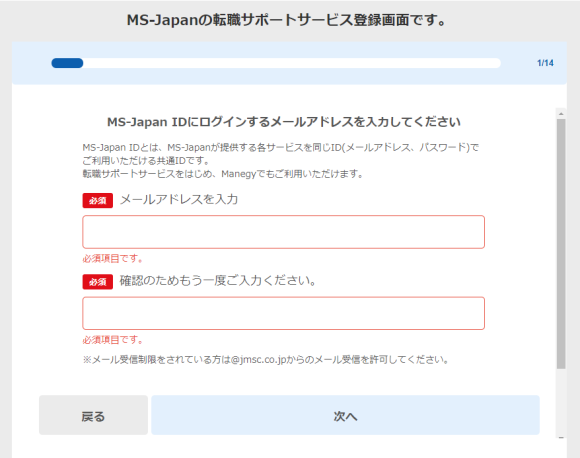The height and width of the screenshot is (458, 580).
Task: Click the scrollbar down arrow
Action: tap(561, 438)
